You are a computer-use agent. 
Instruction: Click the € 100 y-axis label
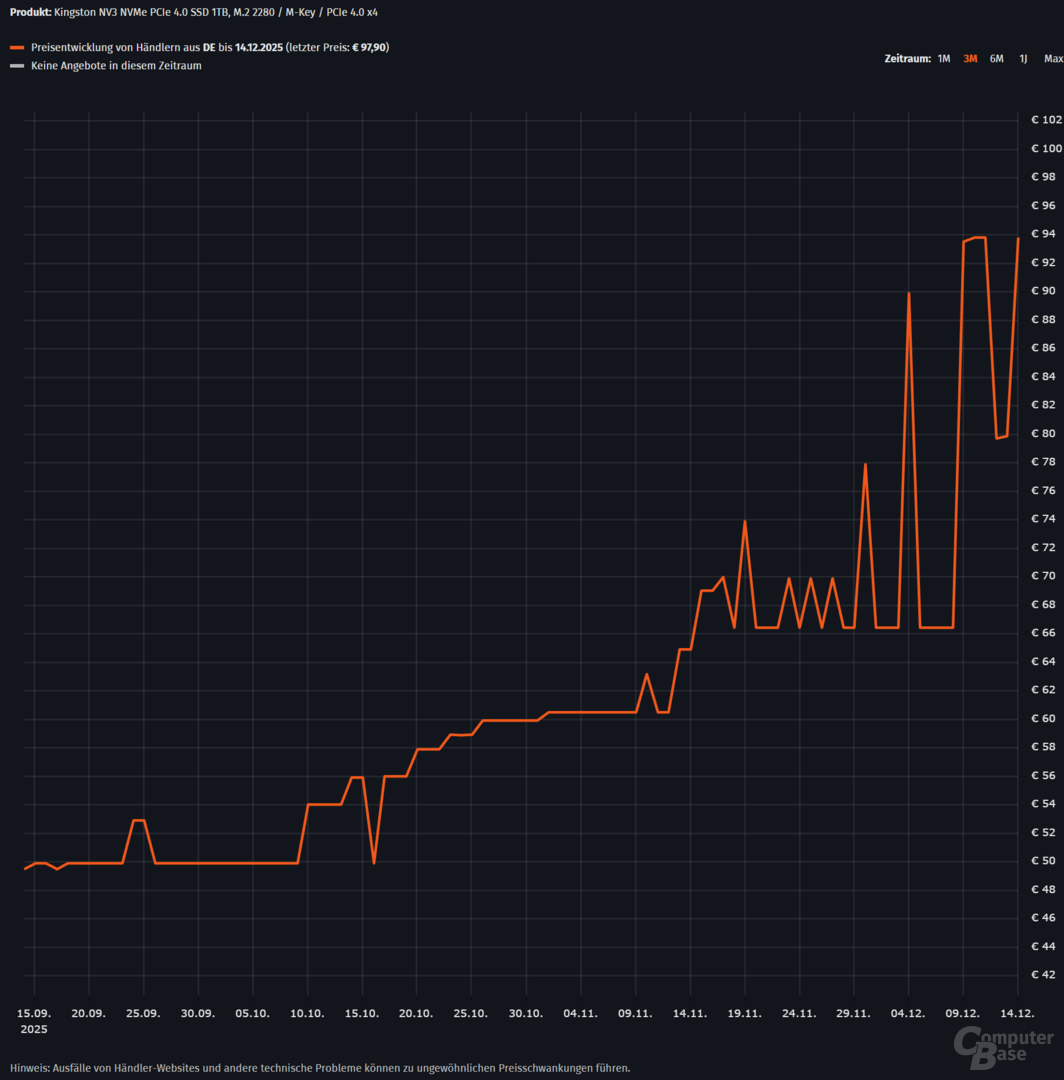click(x=1046, y=149)
